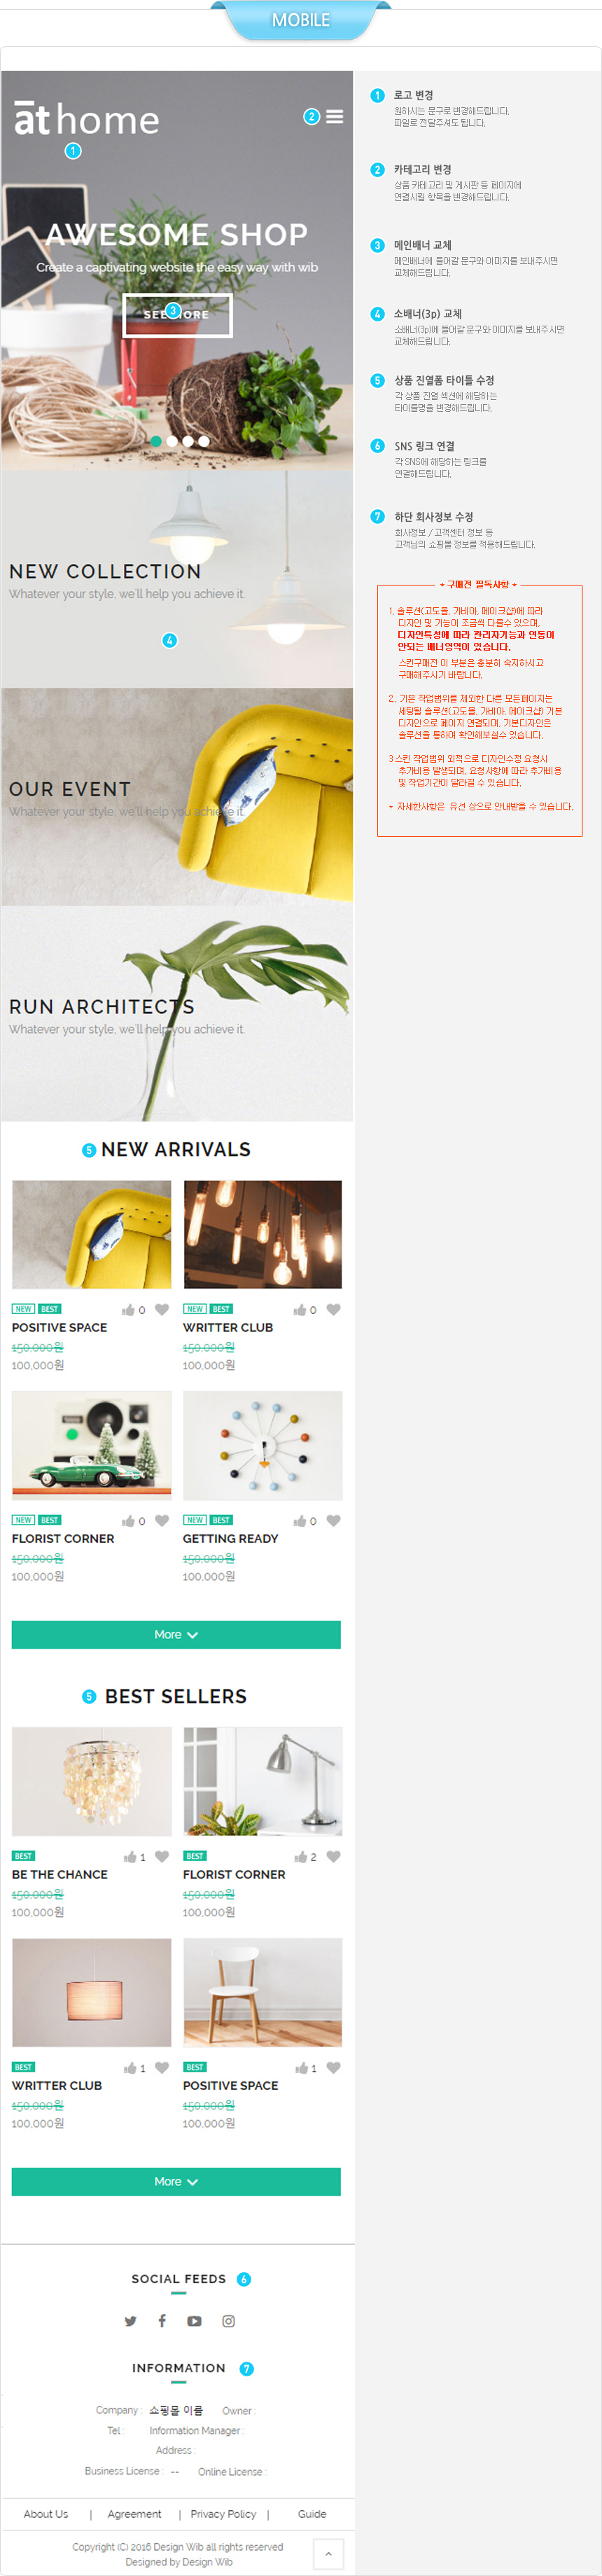Select the first slider dot on main banner

tap(156, 440)
